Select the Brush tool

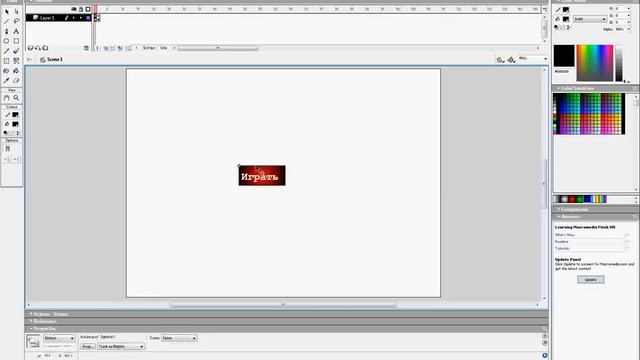coord(16,51)
